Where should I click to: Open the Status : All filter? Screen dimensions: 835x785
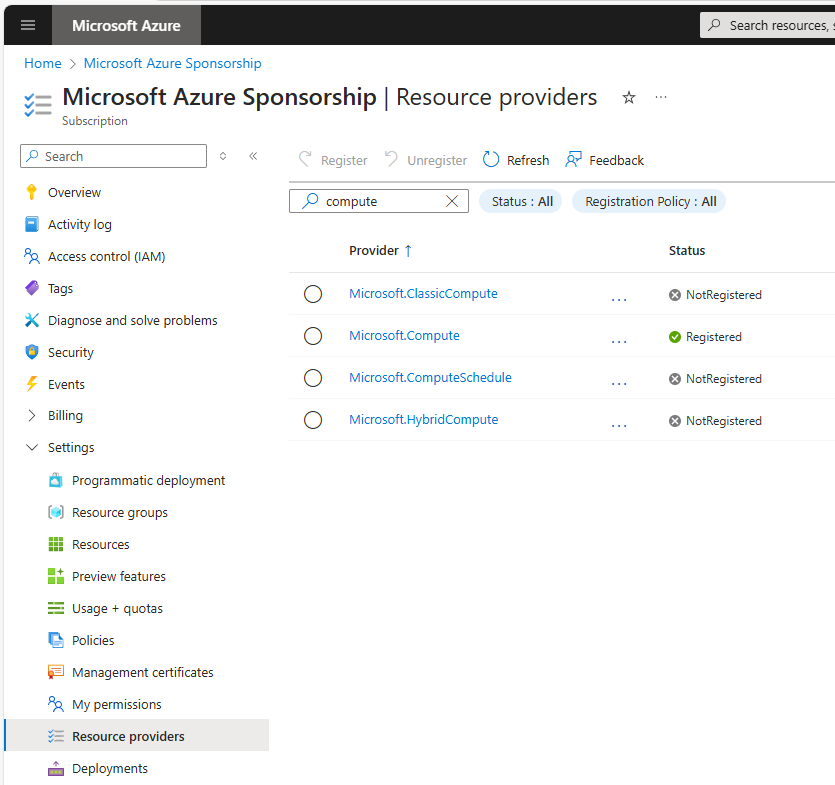(x=521, y=201)
